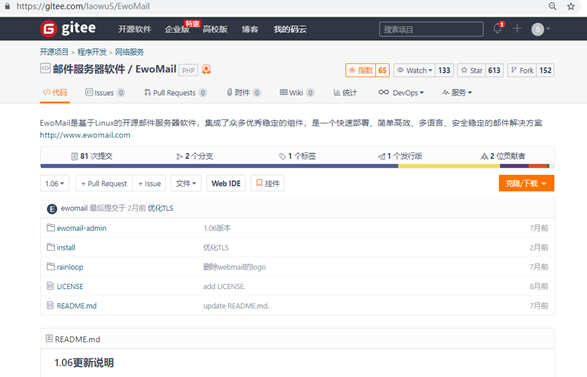Click the + Issue button
This screenshot has width=587, height=377.
149,183
